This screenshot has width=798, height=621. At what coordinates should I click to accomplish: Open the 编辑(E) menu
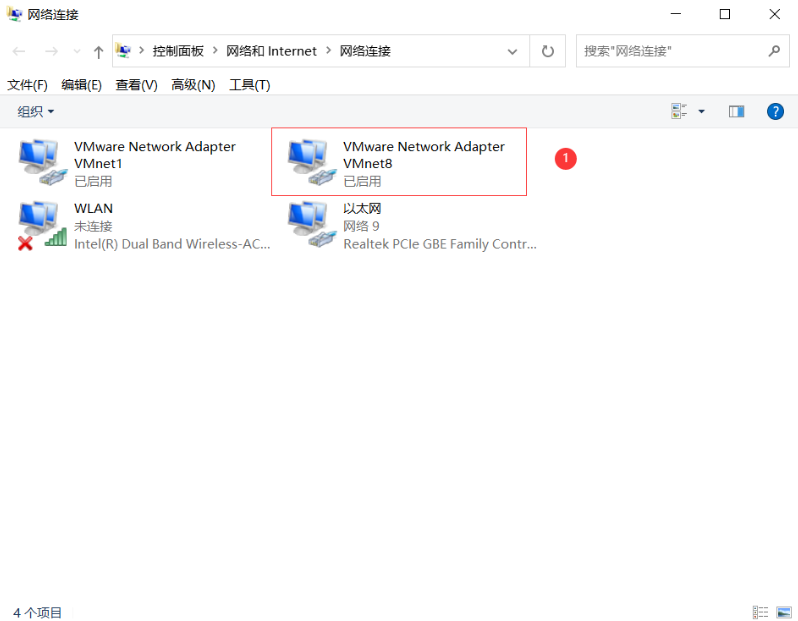(x=81, y=85)
